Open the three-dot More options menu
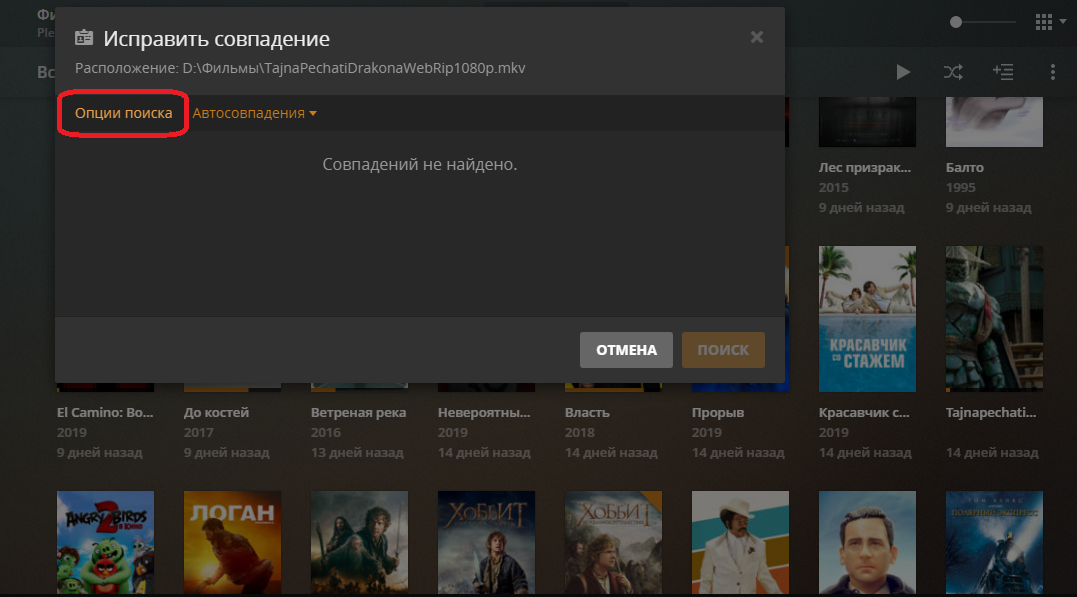The width and height of the screenshot is (1077, 597). click(x=1052, y=72)
